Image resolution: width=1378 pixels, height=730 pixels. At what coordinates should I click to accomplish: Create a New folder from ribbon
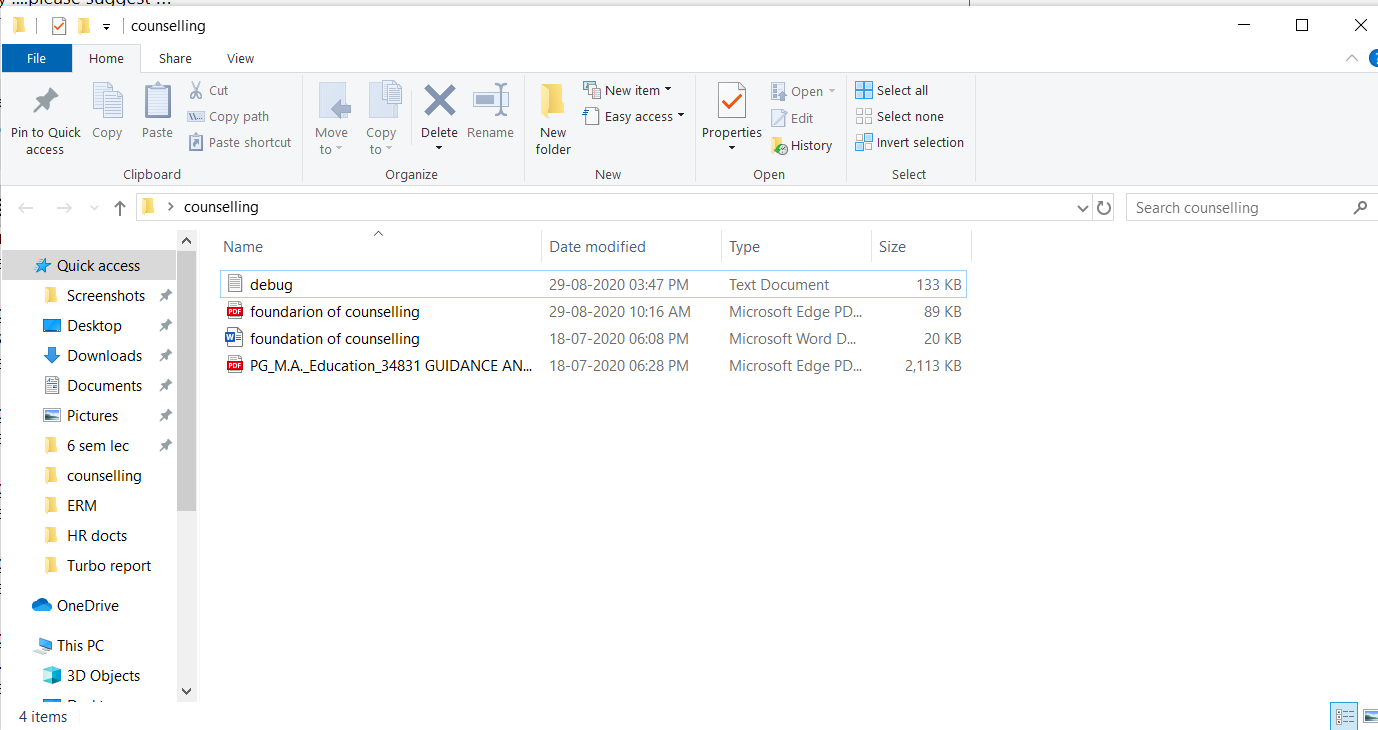point(553,119)
